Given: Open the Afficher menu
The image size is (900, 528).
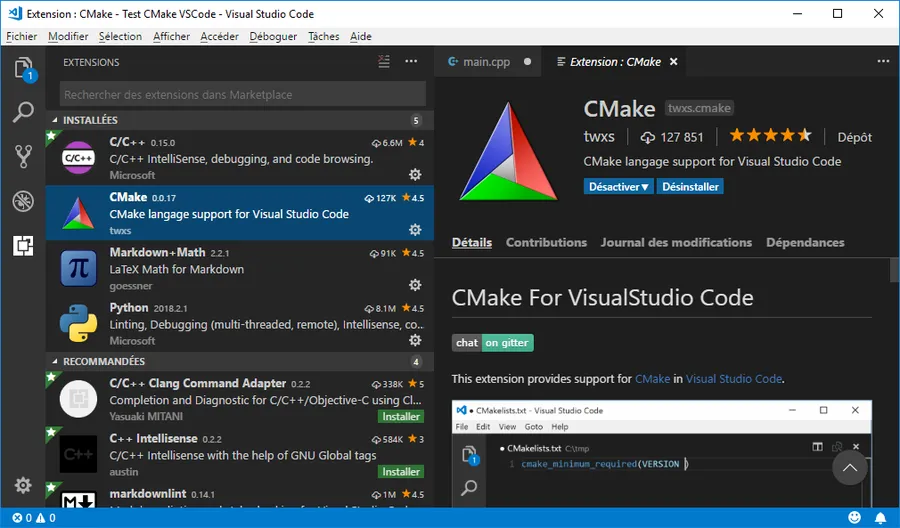Looking at the screenshot, I should click(171, 36).
